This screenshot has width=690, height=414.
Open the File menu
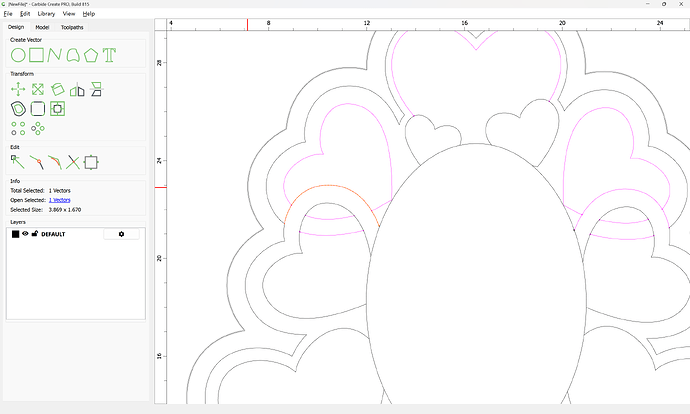[x=8, y=14]
